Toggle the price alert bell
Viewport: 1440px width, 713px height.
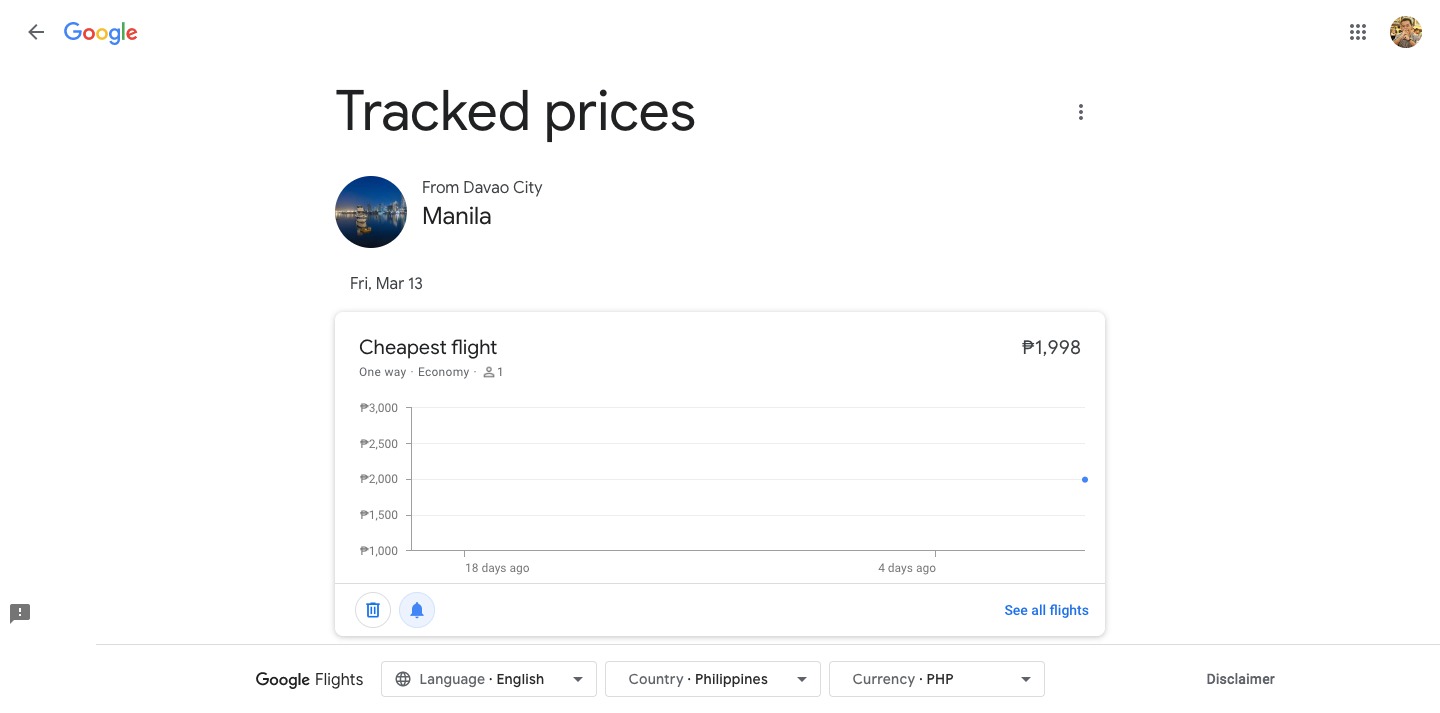pos(417,610)
